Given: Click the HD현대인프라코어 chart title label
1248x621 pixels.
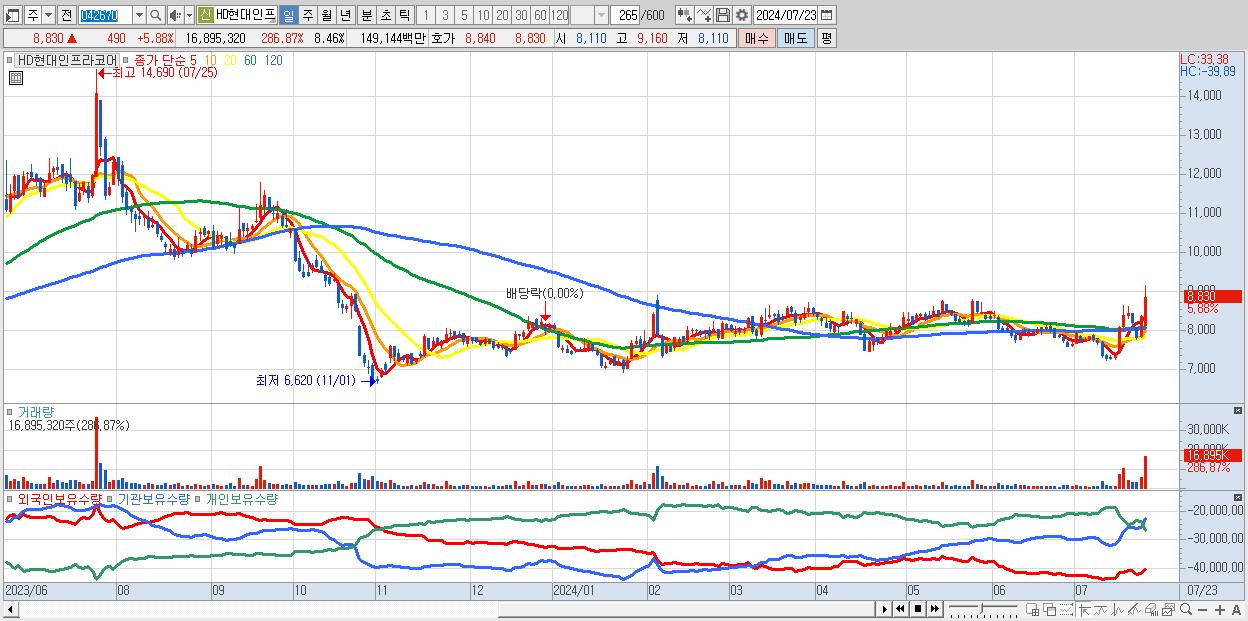Looking at the screenshot, I should pos(66,60).
